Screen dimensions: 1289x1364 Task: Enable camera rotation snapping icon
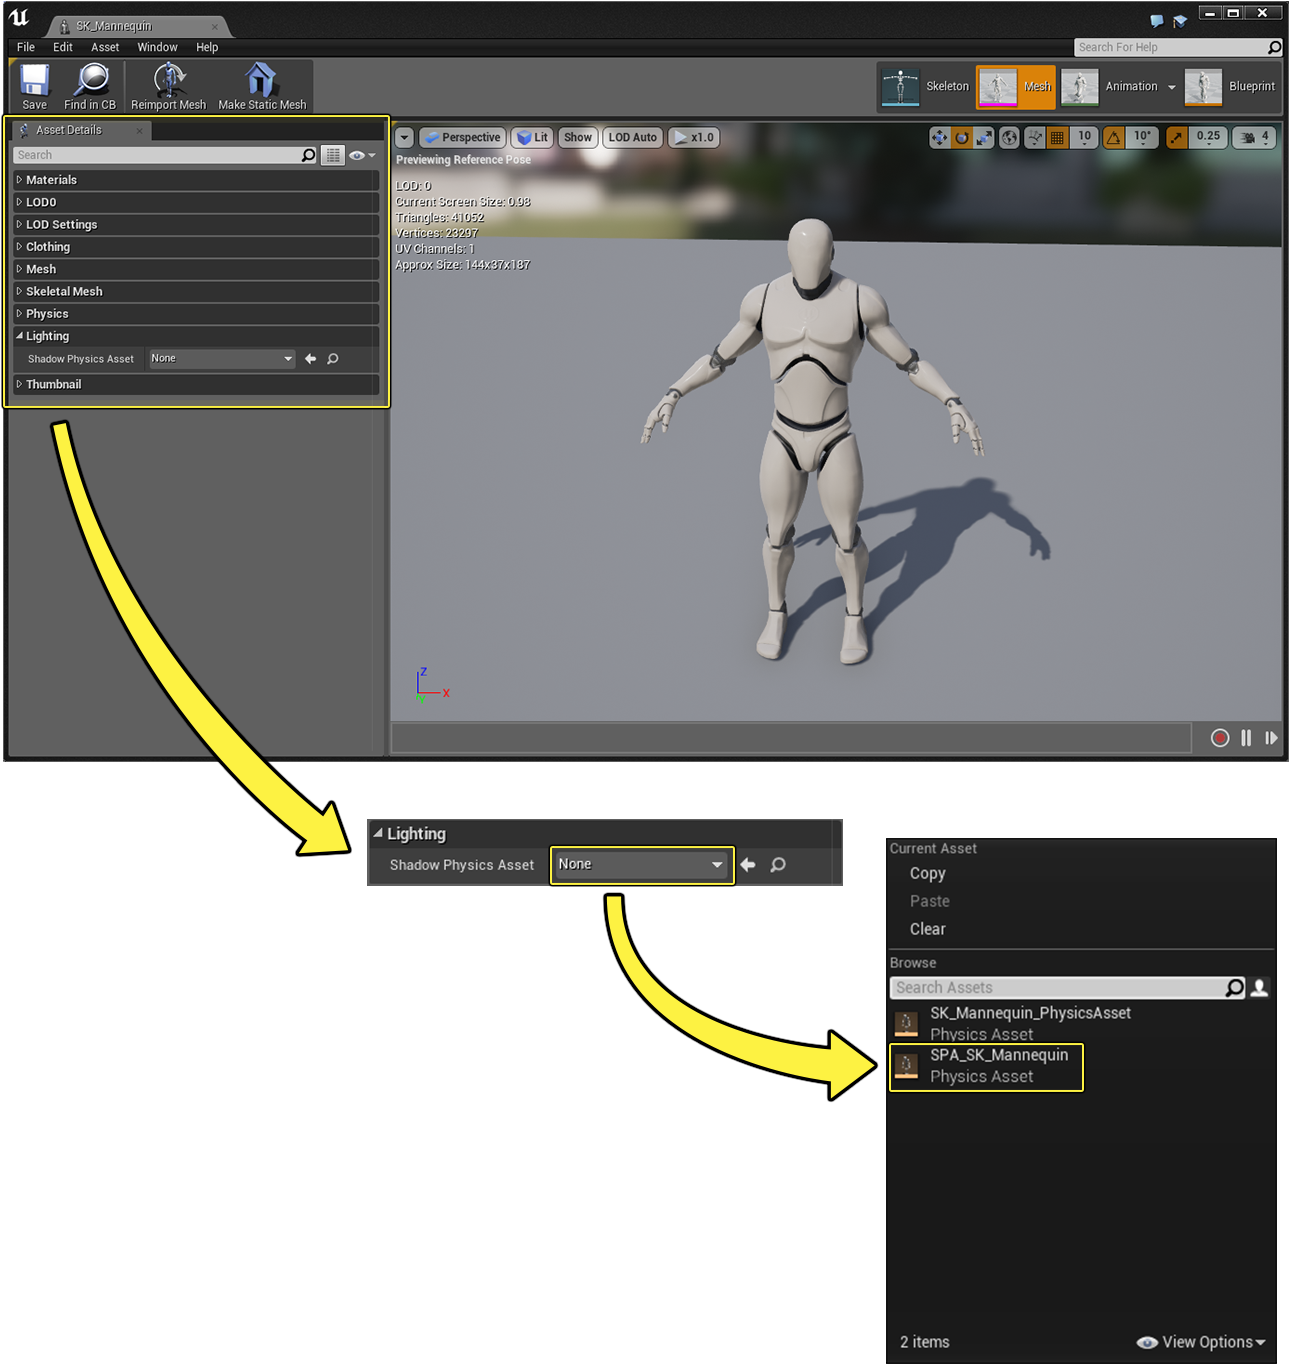click(1113, 137)
